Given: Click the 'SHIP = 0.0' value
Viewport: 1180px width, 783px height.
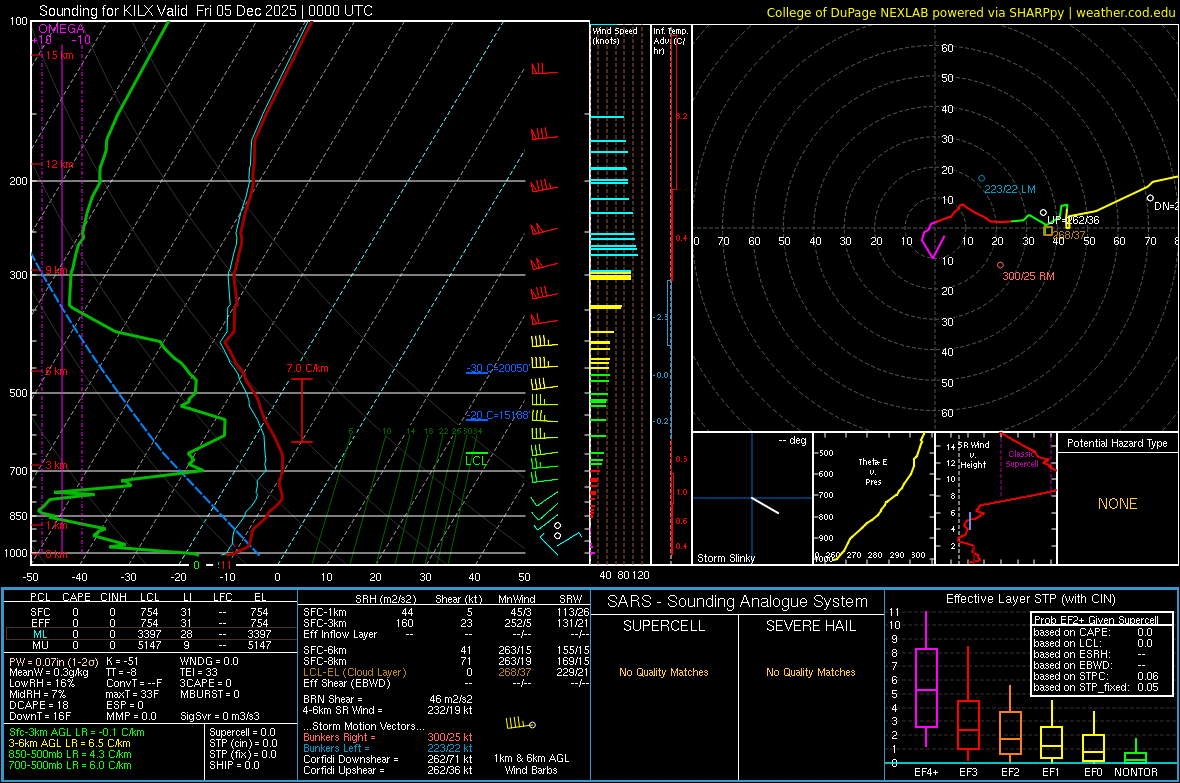Looking at the screenshot, I should 234,765.
